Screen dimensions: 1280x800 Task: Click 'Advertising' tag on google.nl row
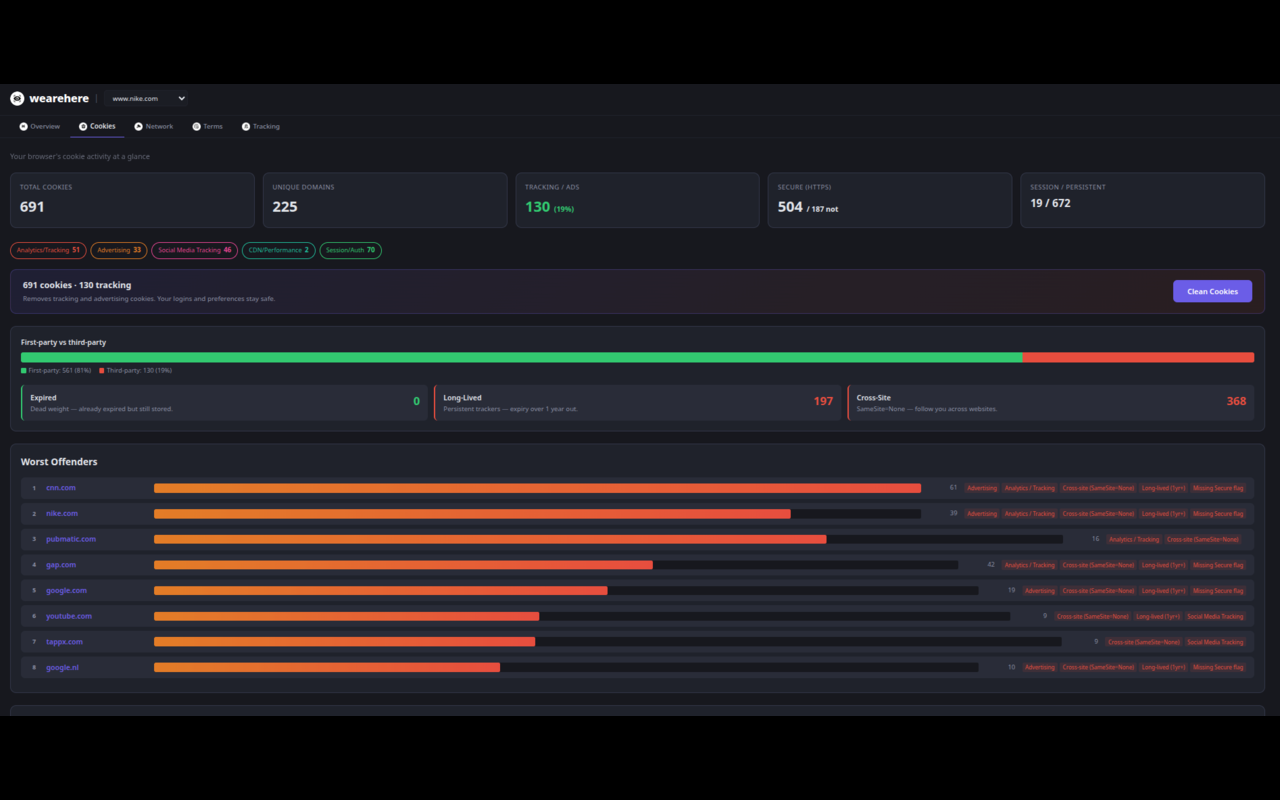(x=1040, y=667)
